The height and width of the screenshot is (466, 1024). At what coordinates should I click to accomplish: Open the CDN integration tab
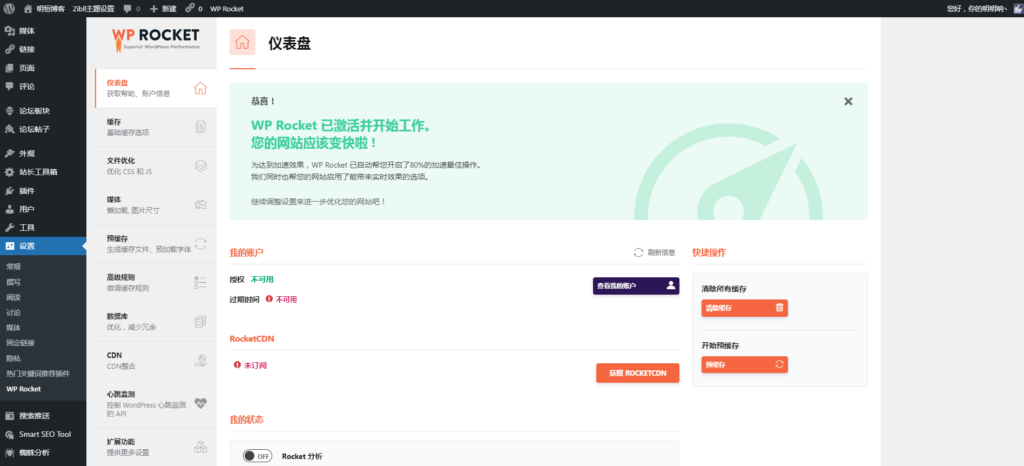tap(155, 360)
